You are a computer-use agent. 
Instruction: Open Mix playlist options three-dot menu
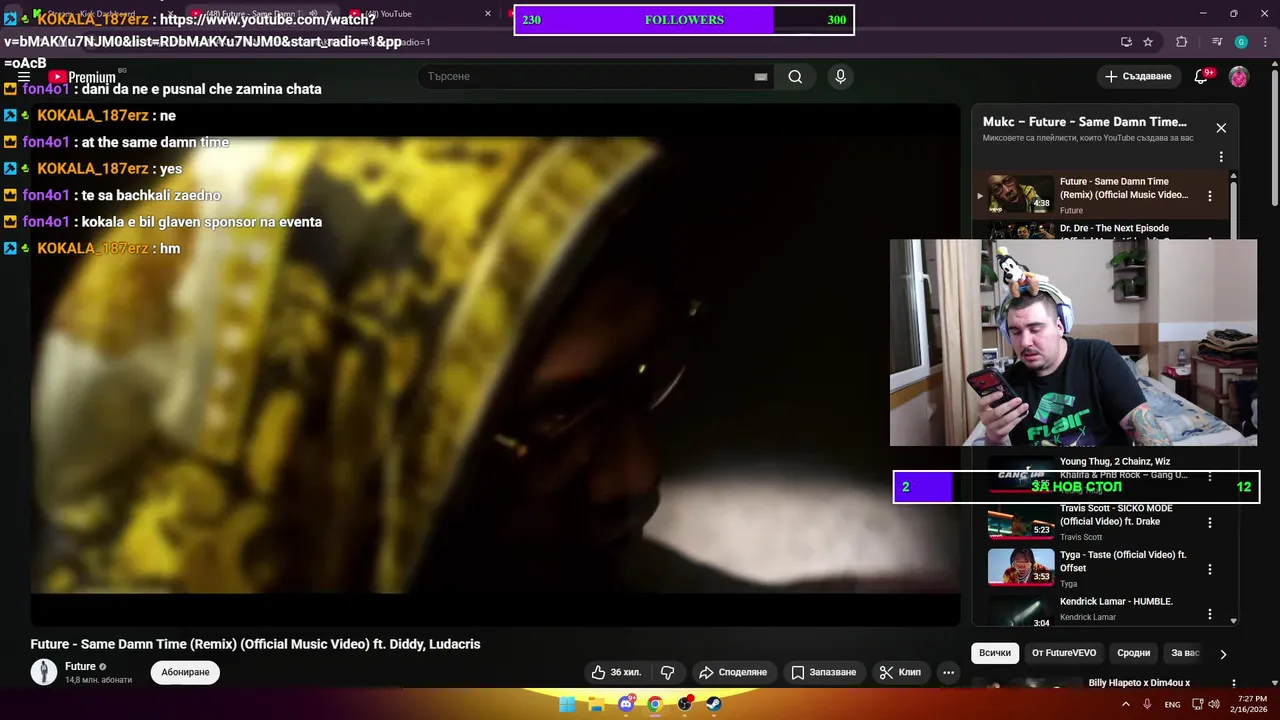tap(1221, 157)
